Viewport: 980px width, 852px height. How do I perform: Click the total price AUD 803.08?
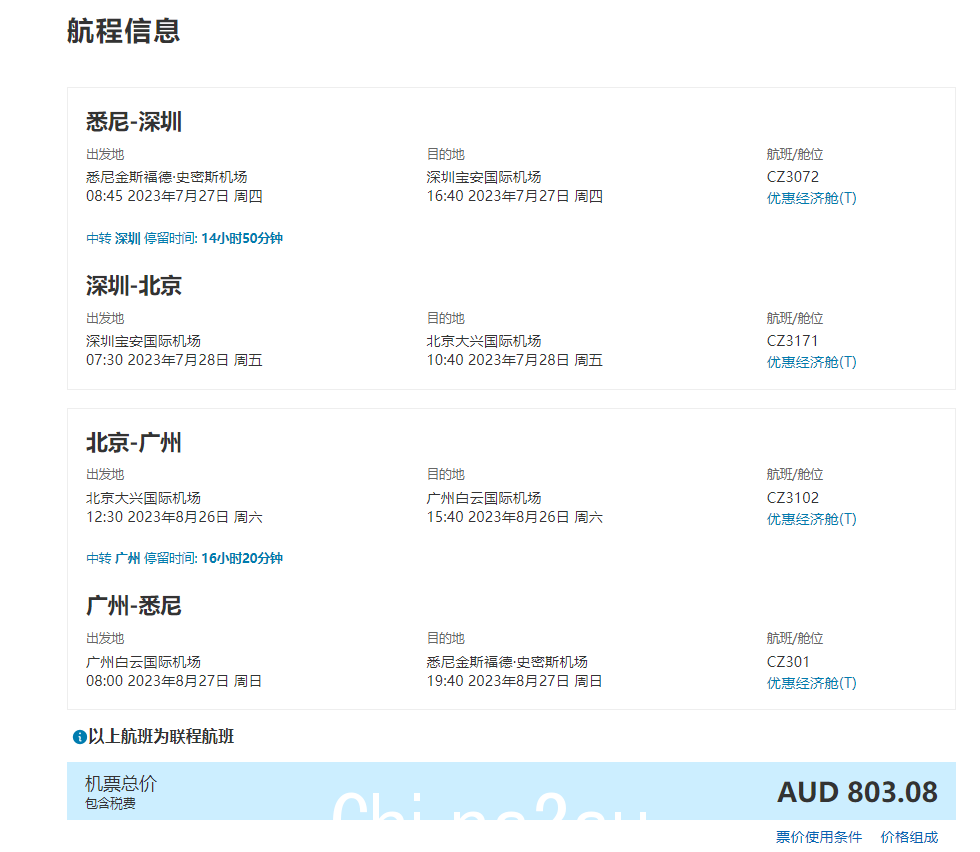(x=858, y=793)
